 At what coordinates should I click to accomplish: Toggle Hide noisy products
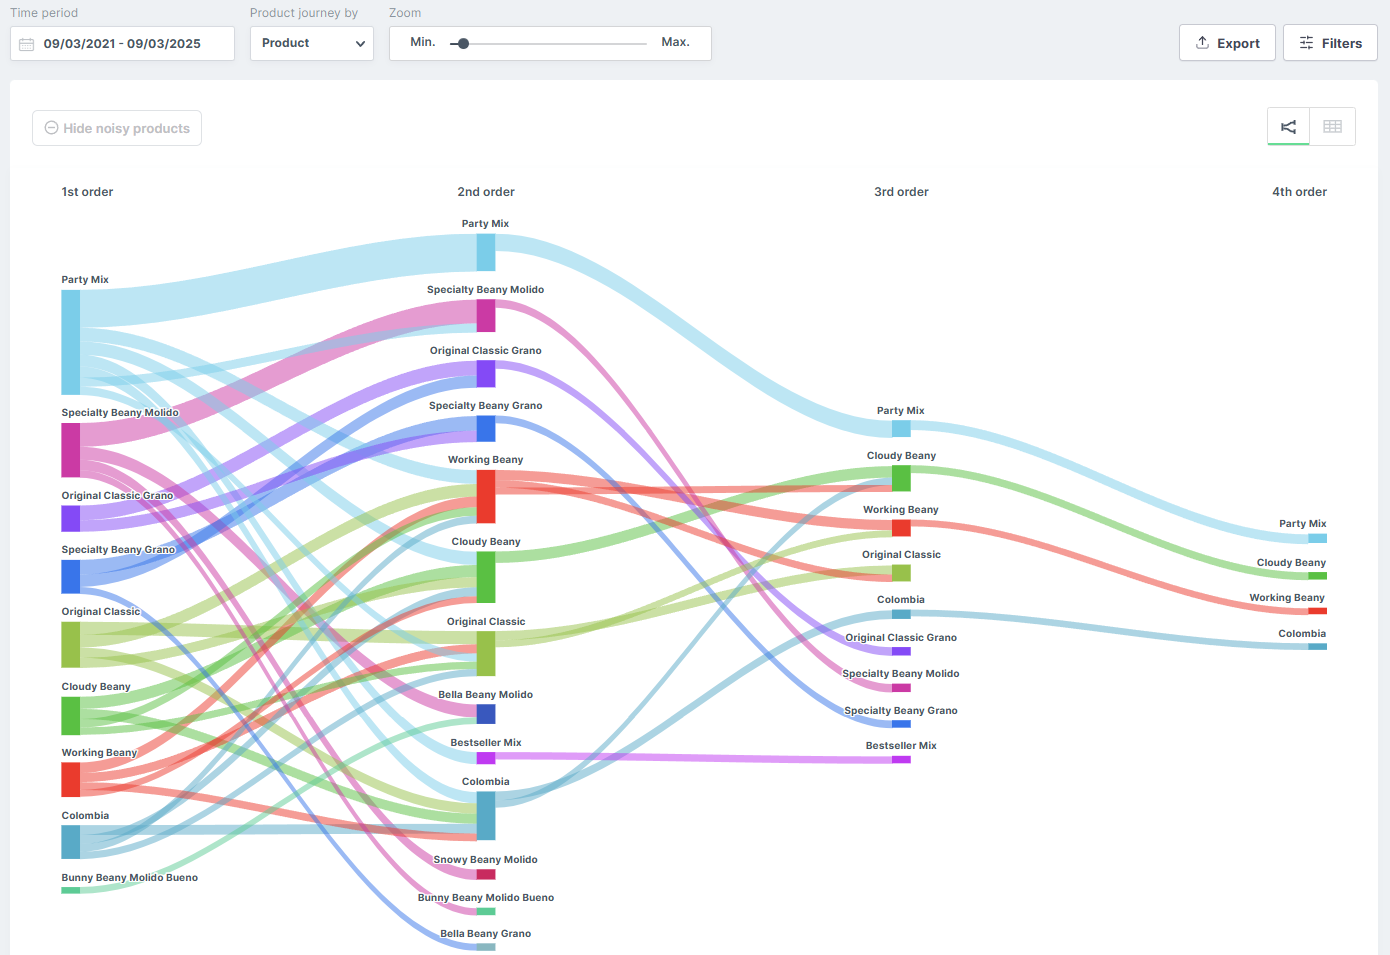(116, 128)
